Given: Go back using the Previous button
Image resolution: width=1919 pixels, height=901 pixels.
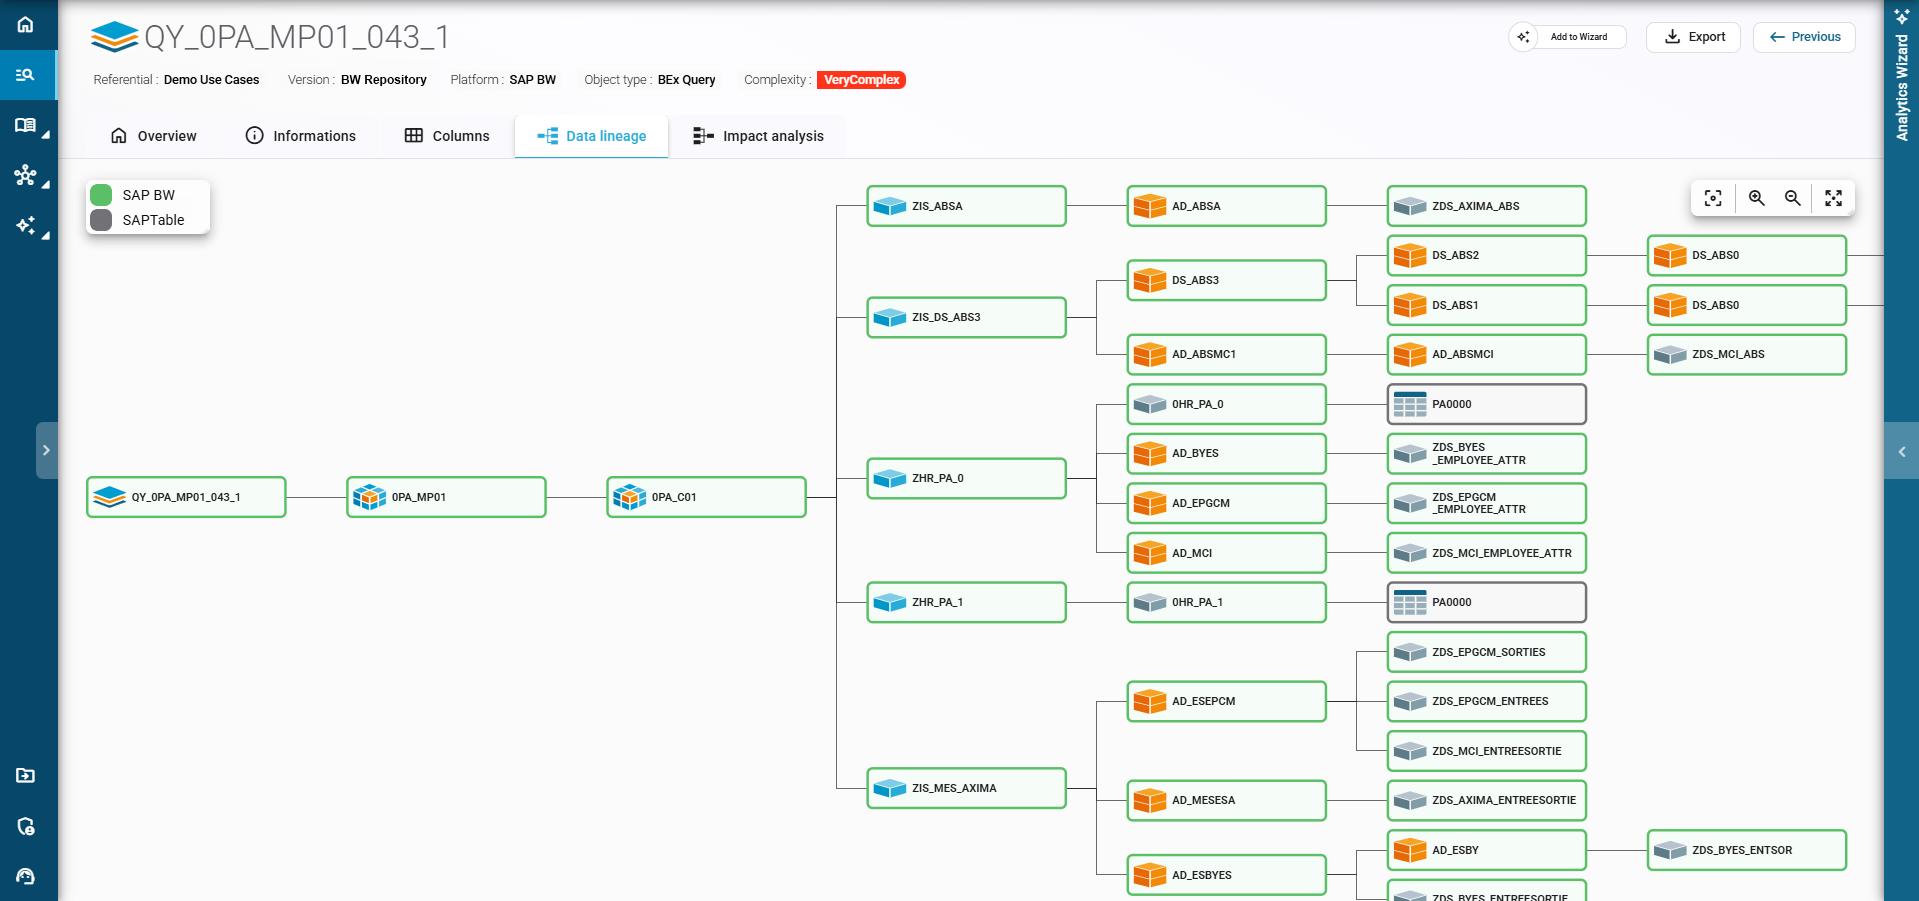Looking at the screenshot, I should (1804, 37).
